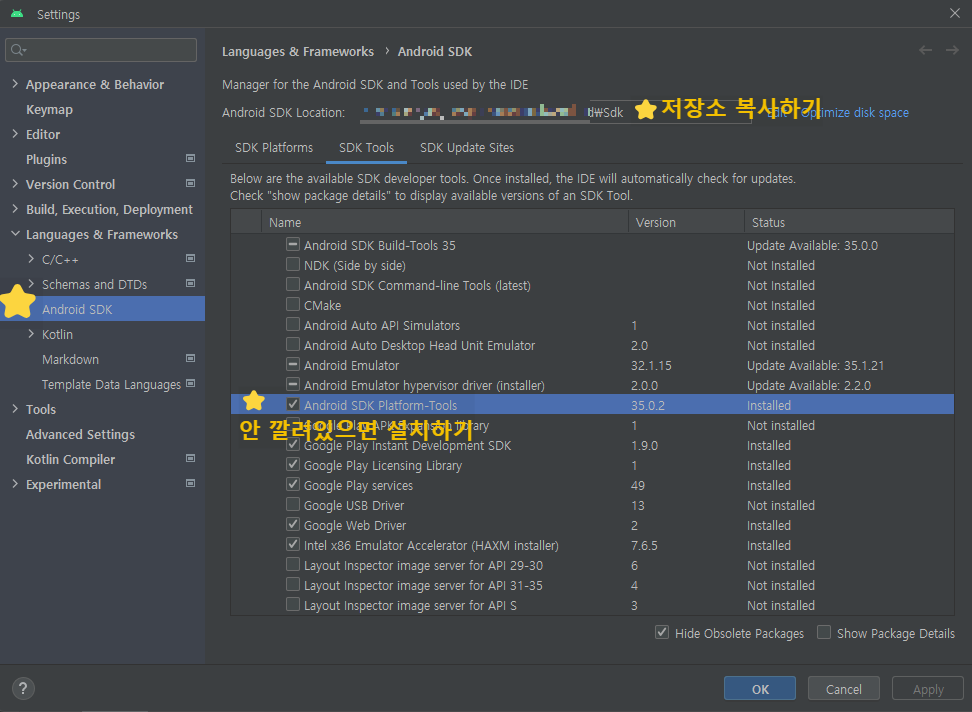Sort by the Version column header

(x=686, y=222)
